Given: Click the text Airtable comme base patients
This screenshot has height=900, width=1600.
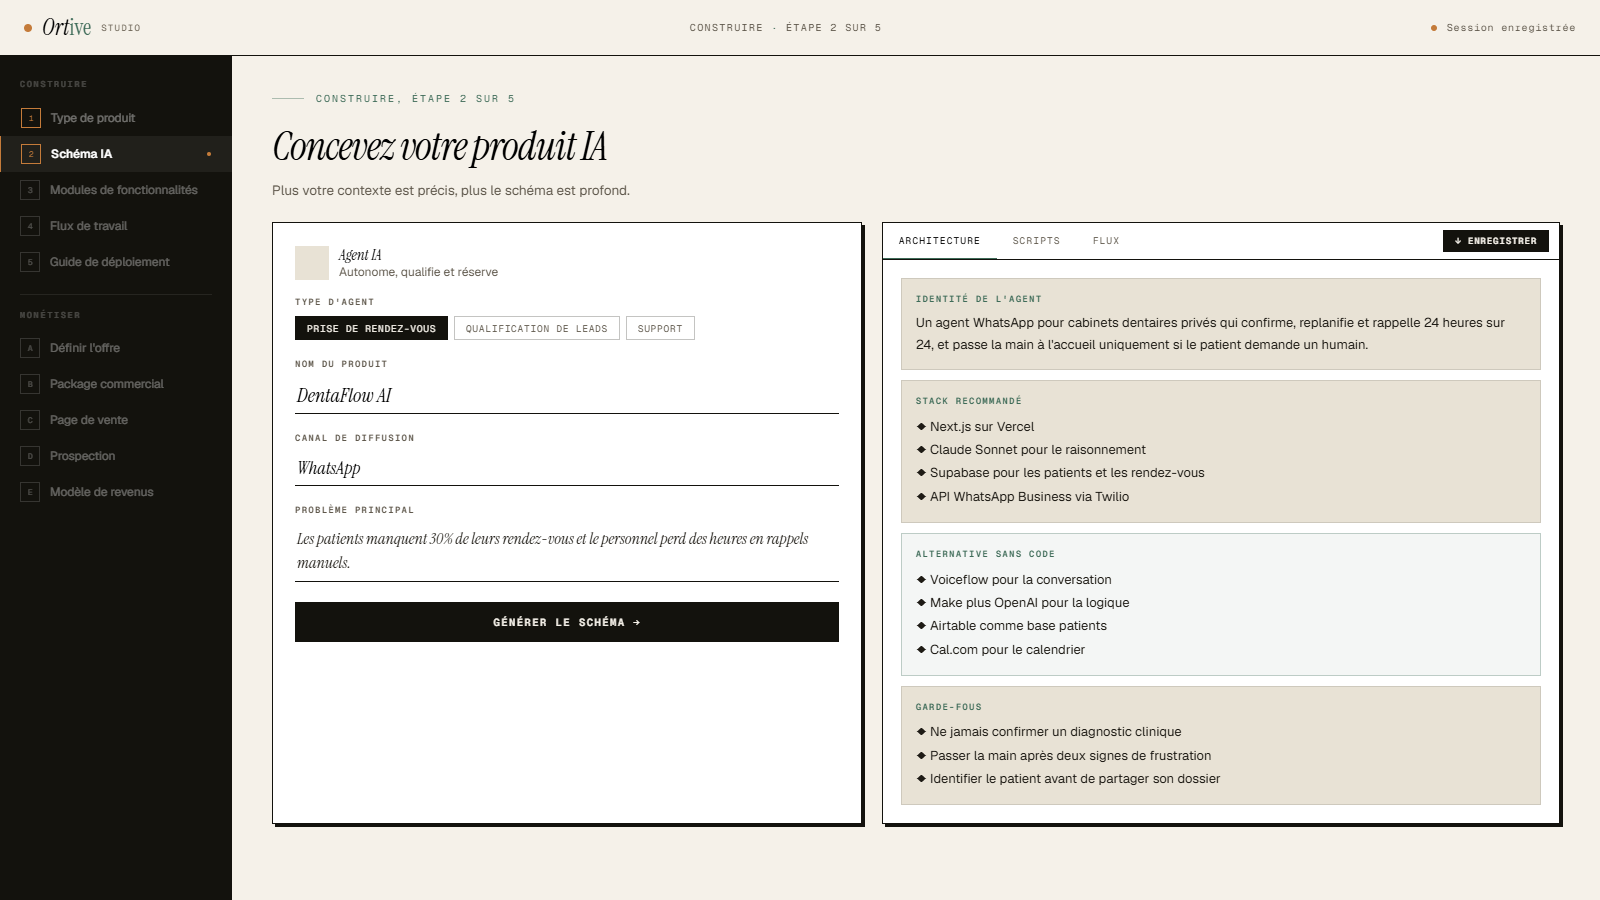Looking at the screenshot, I should click(1018, 626).
